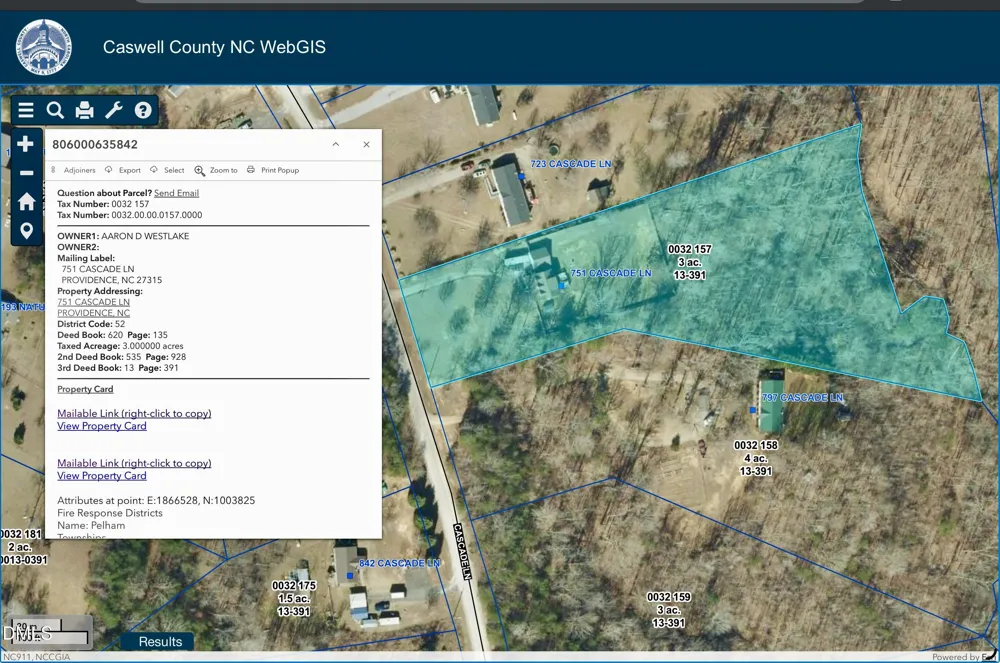This screenshot has width=1000, height=663.
Task: Click the Deed Book 620 Page 135 line
Action: point(112,335)
